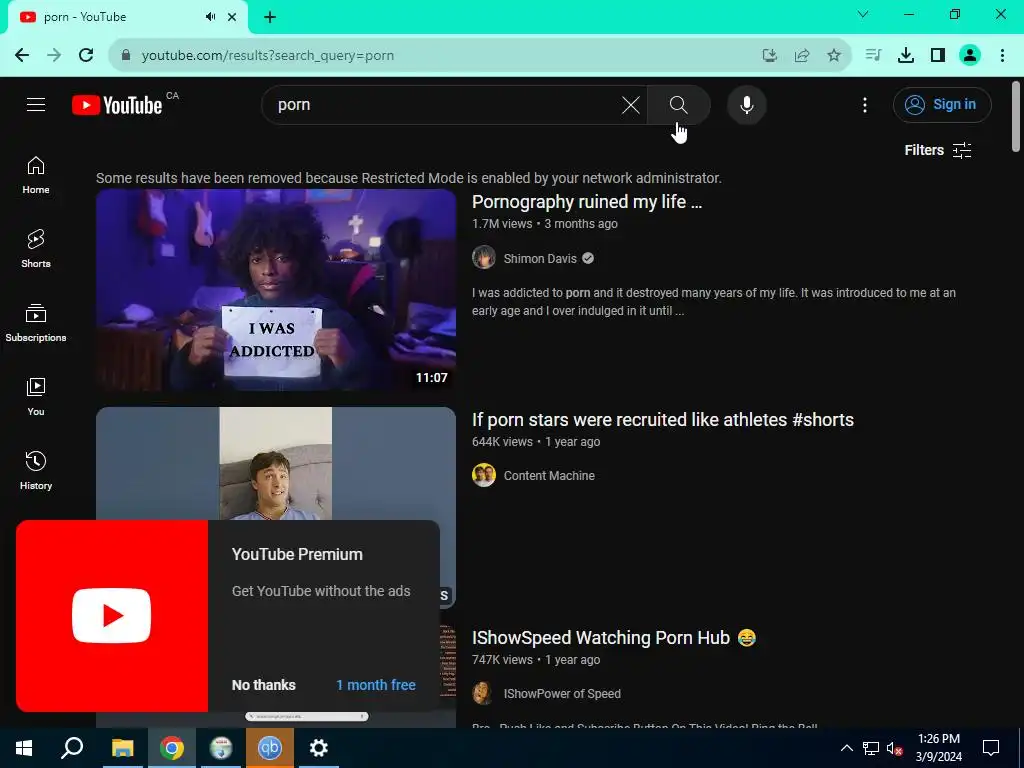Image resolution: width=1024 pixels, height=768 pixels.
Task: Go back with browser back arrow
Action: coord(22,55)
